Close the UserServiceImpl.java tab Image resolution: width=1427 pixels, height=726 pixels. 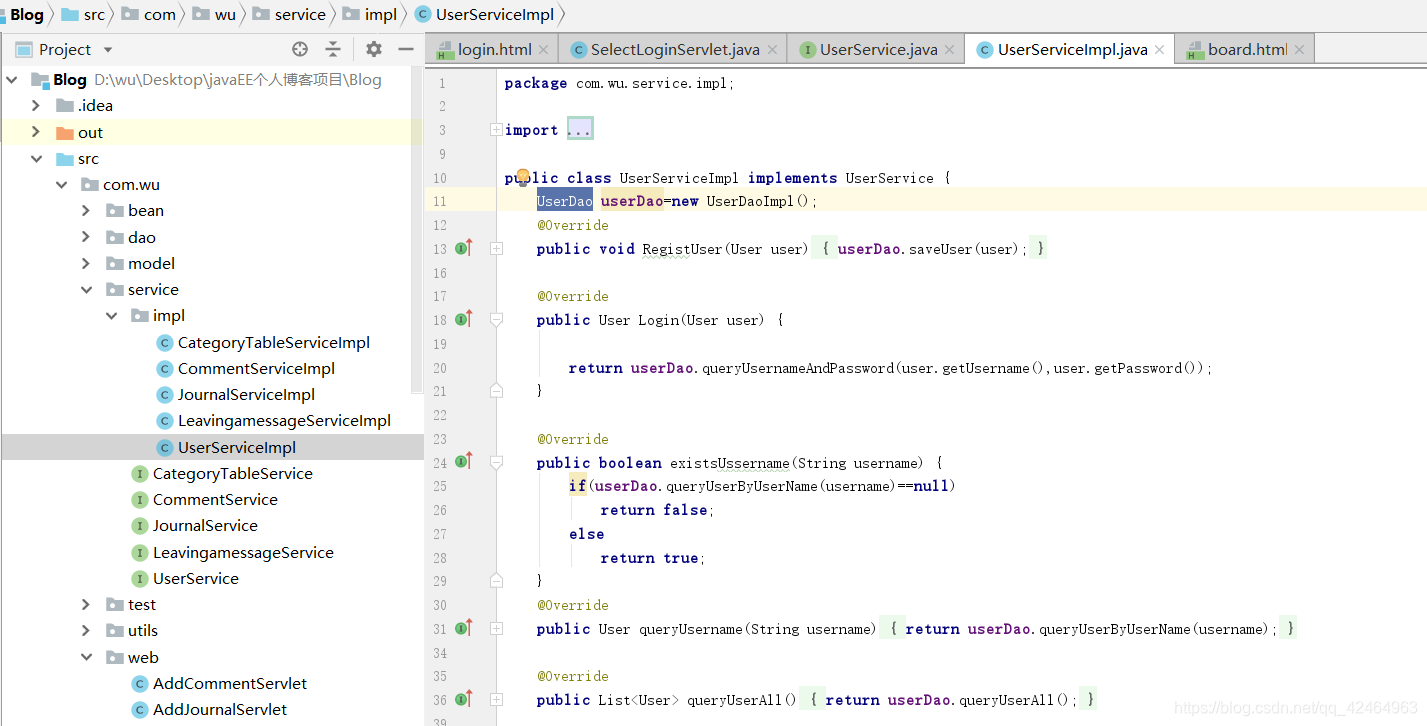pos(1159,49)
